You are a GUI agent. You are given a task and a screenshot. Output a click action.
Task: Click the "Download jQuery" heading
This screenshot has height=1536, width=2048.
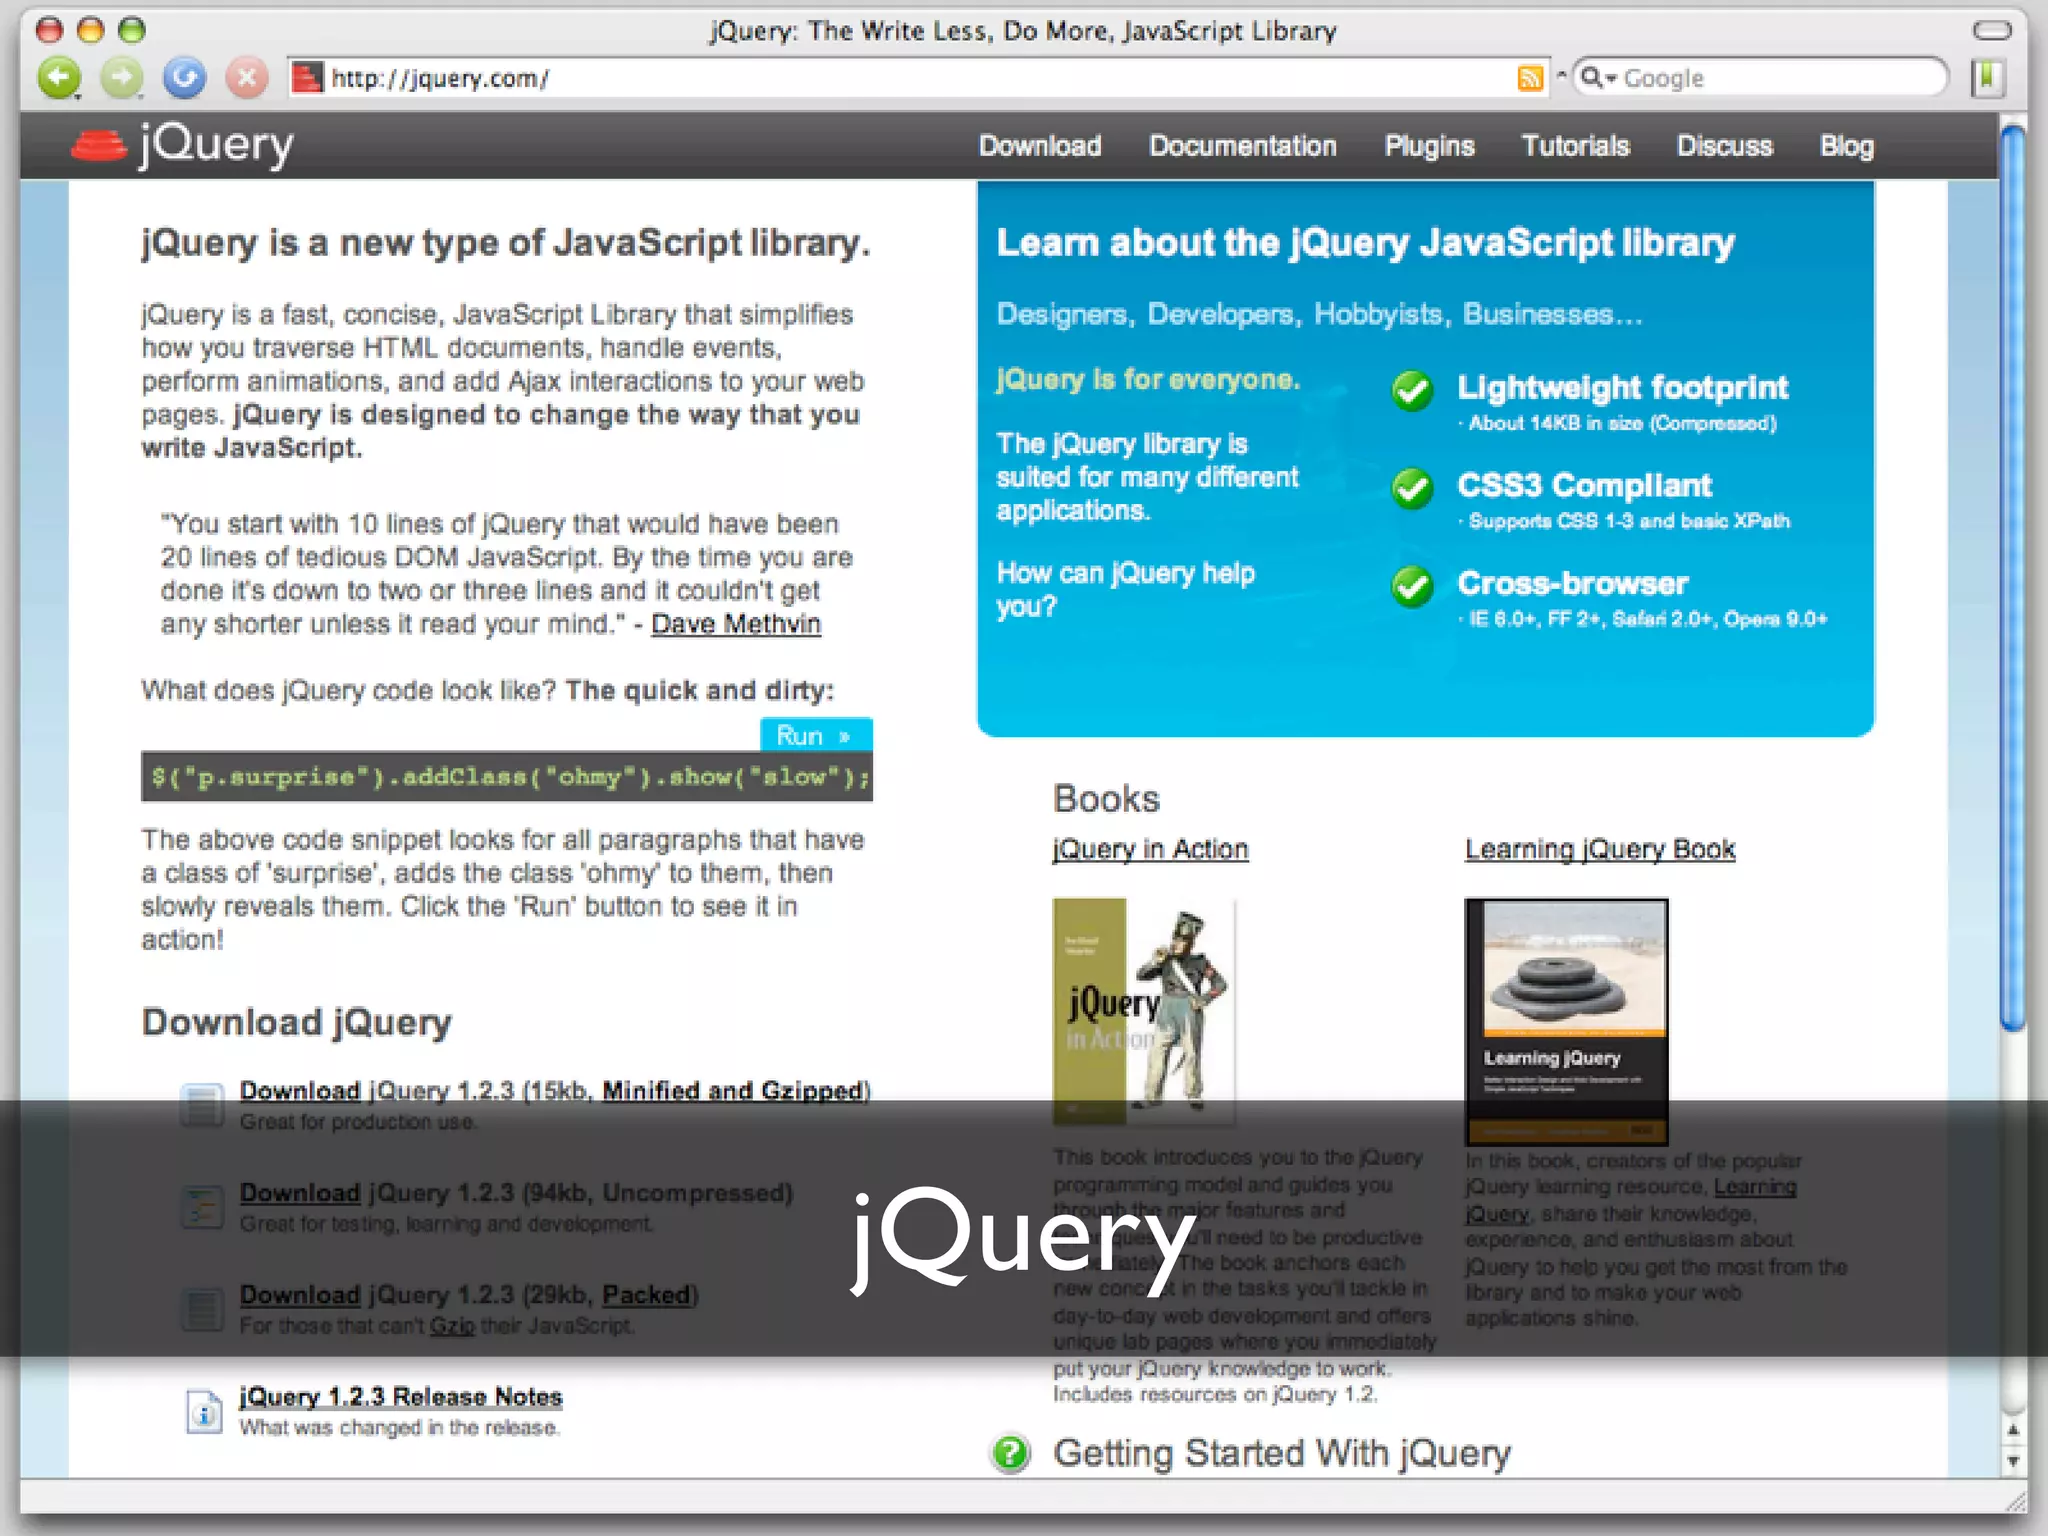click(x=296, y=1022)
